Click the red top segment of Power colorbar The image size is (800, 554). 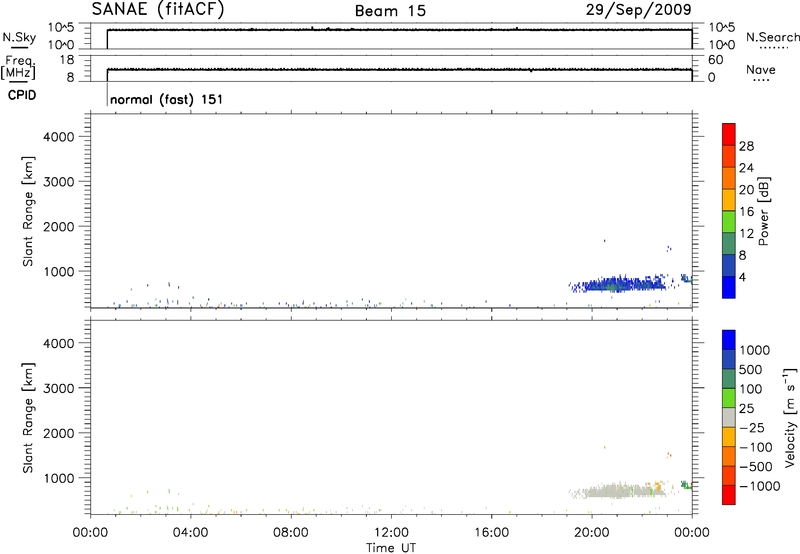click(729, 134)
